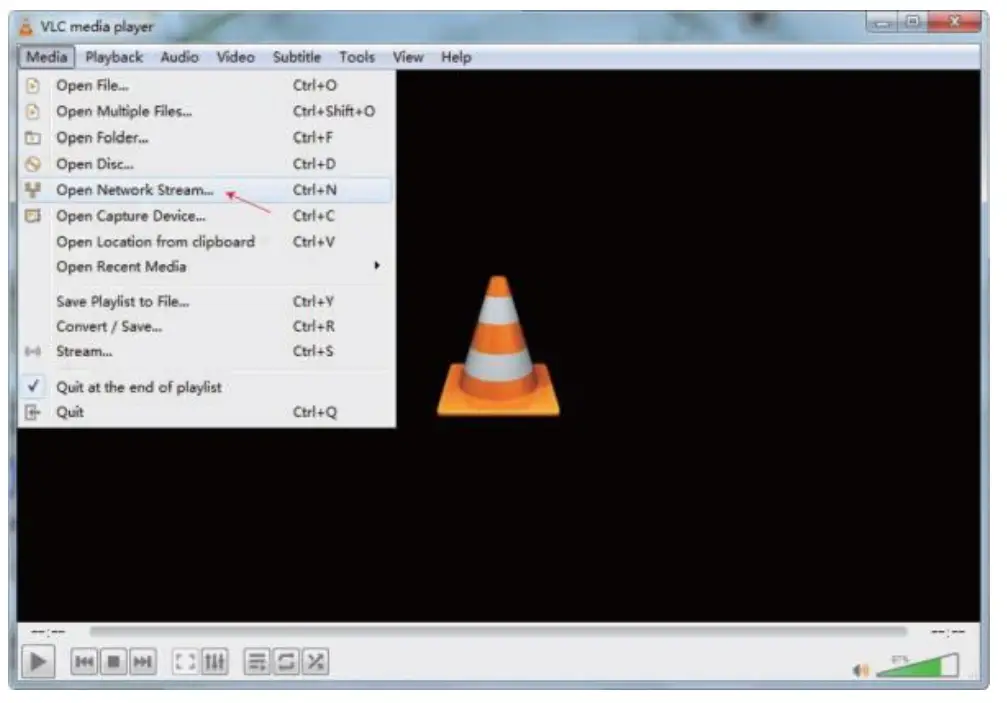Viewport: 1007px width, 703px height.
Task: Adjust the green volume slider
Action: point(918,665)
